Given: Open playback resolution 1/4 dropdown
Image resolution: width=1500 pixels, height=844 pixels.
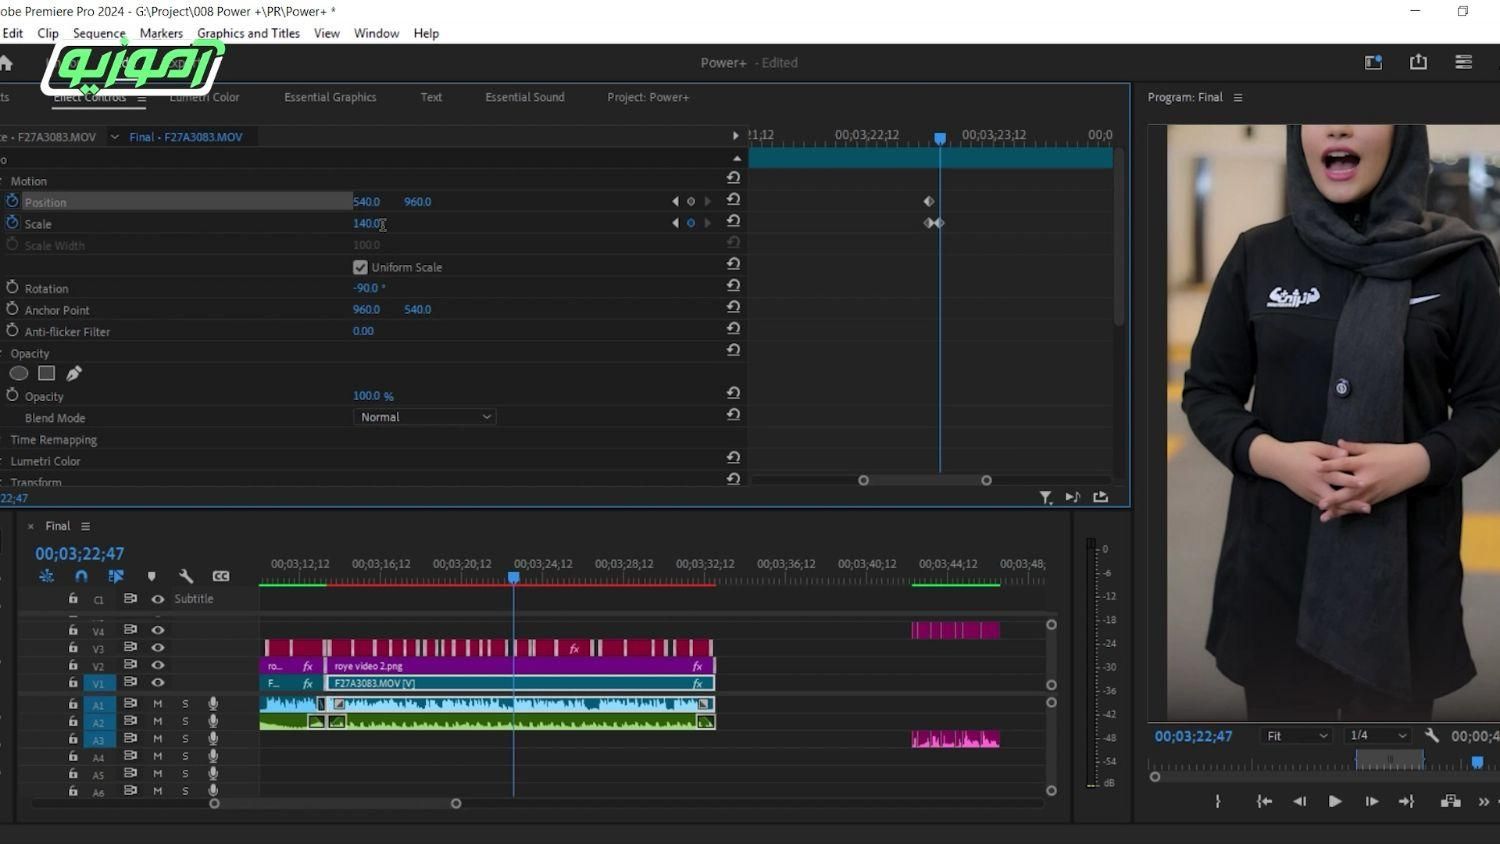Looking at the screenshot, I should 1377,736.
